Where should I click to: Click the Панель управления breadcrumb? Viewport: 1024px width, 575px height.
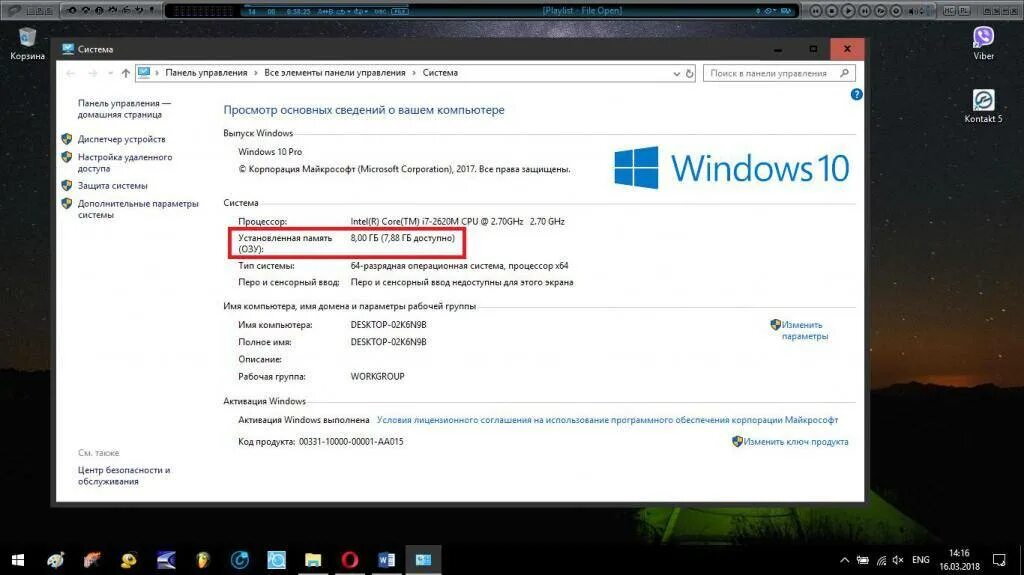206,73
